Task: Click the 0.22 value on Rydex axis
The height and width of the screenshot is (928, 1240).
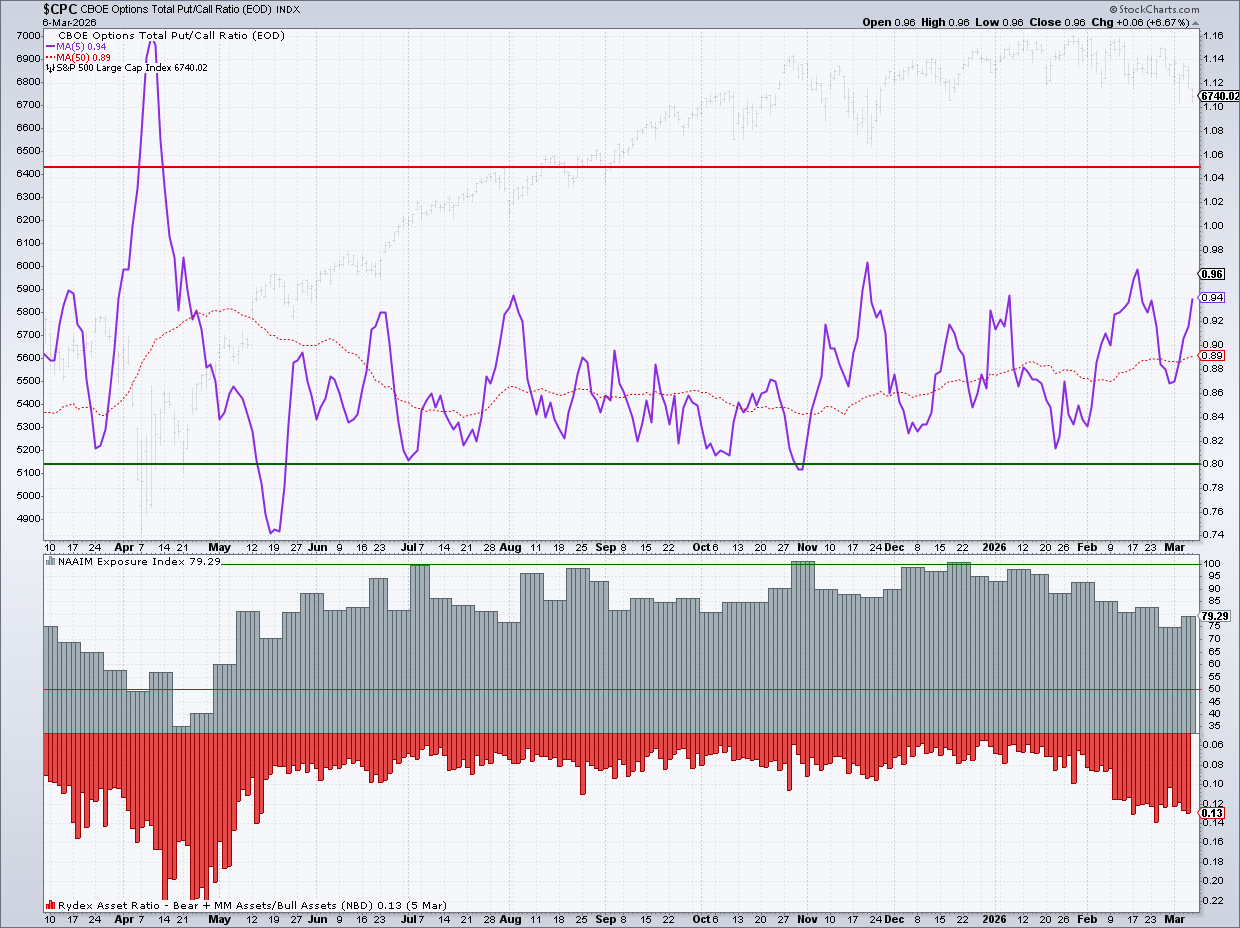Action: [1212, 900]
